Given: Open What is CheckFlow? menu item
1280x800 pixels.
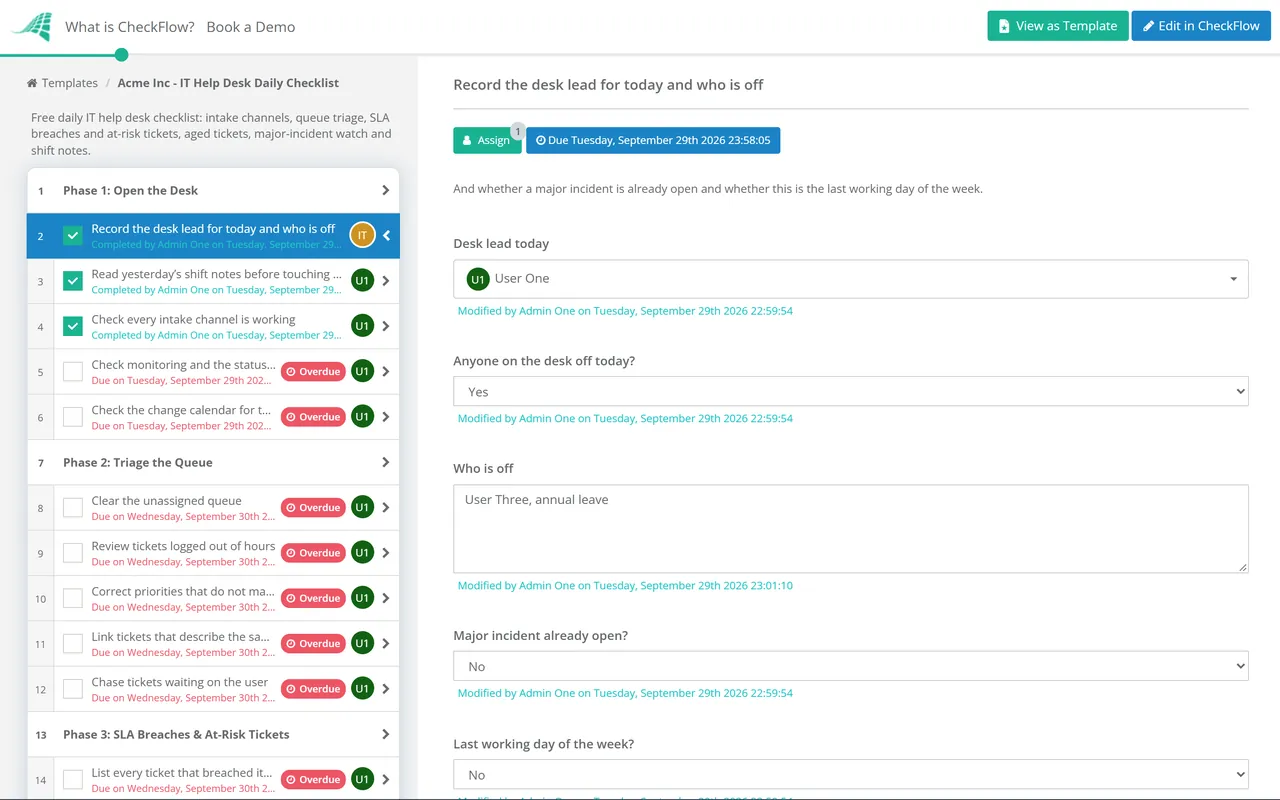Looking at the screenshot, I should pos(130,27).
